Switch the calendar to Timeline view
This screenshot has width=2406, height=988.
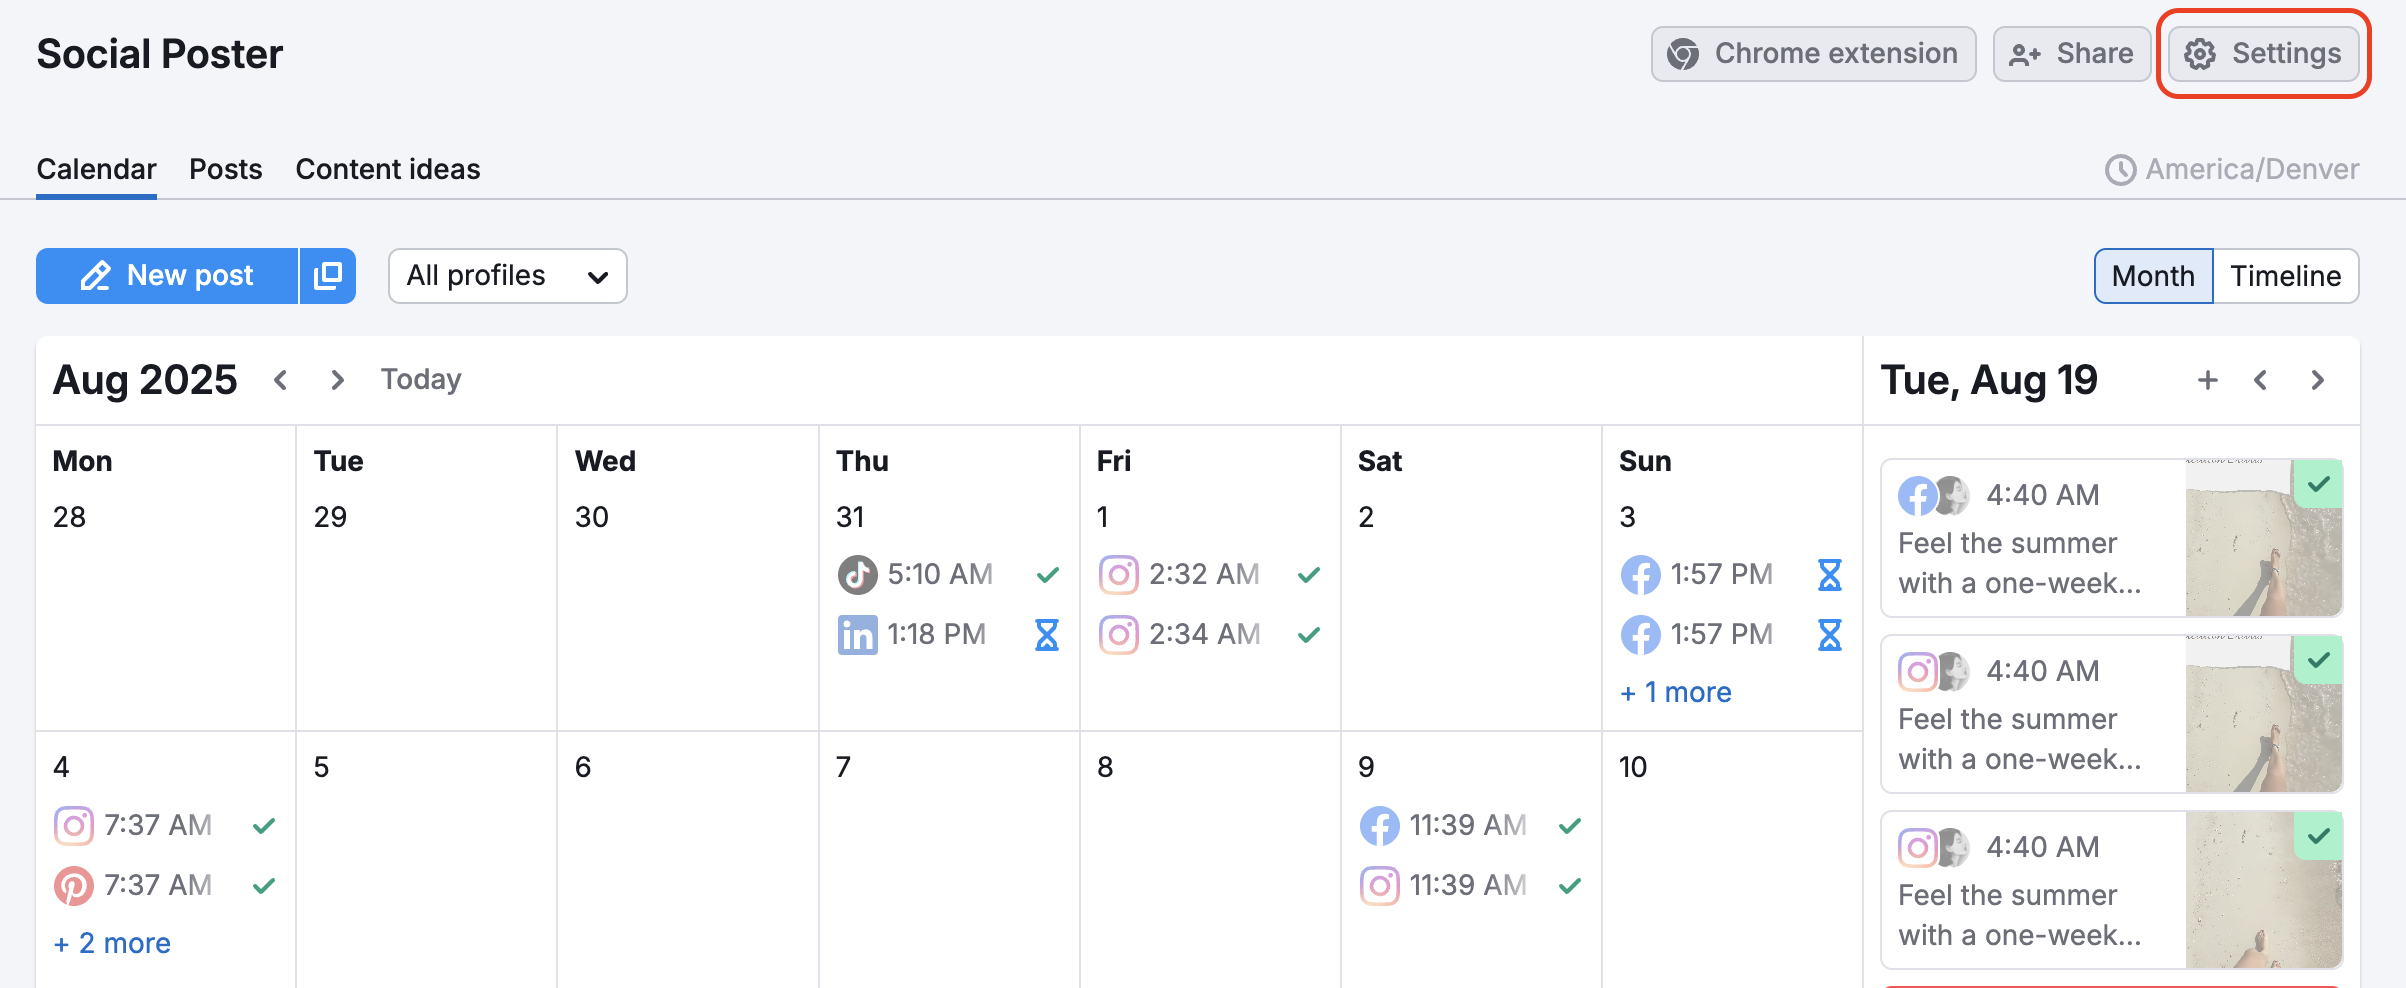(2287, 276)
